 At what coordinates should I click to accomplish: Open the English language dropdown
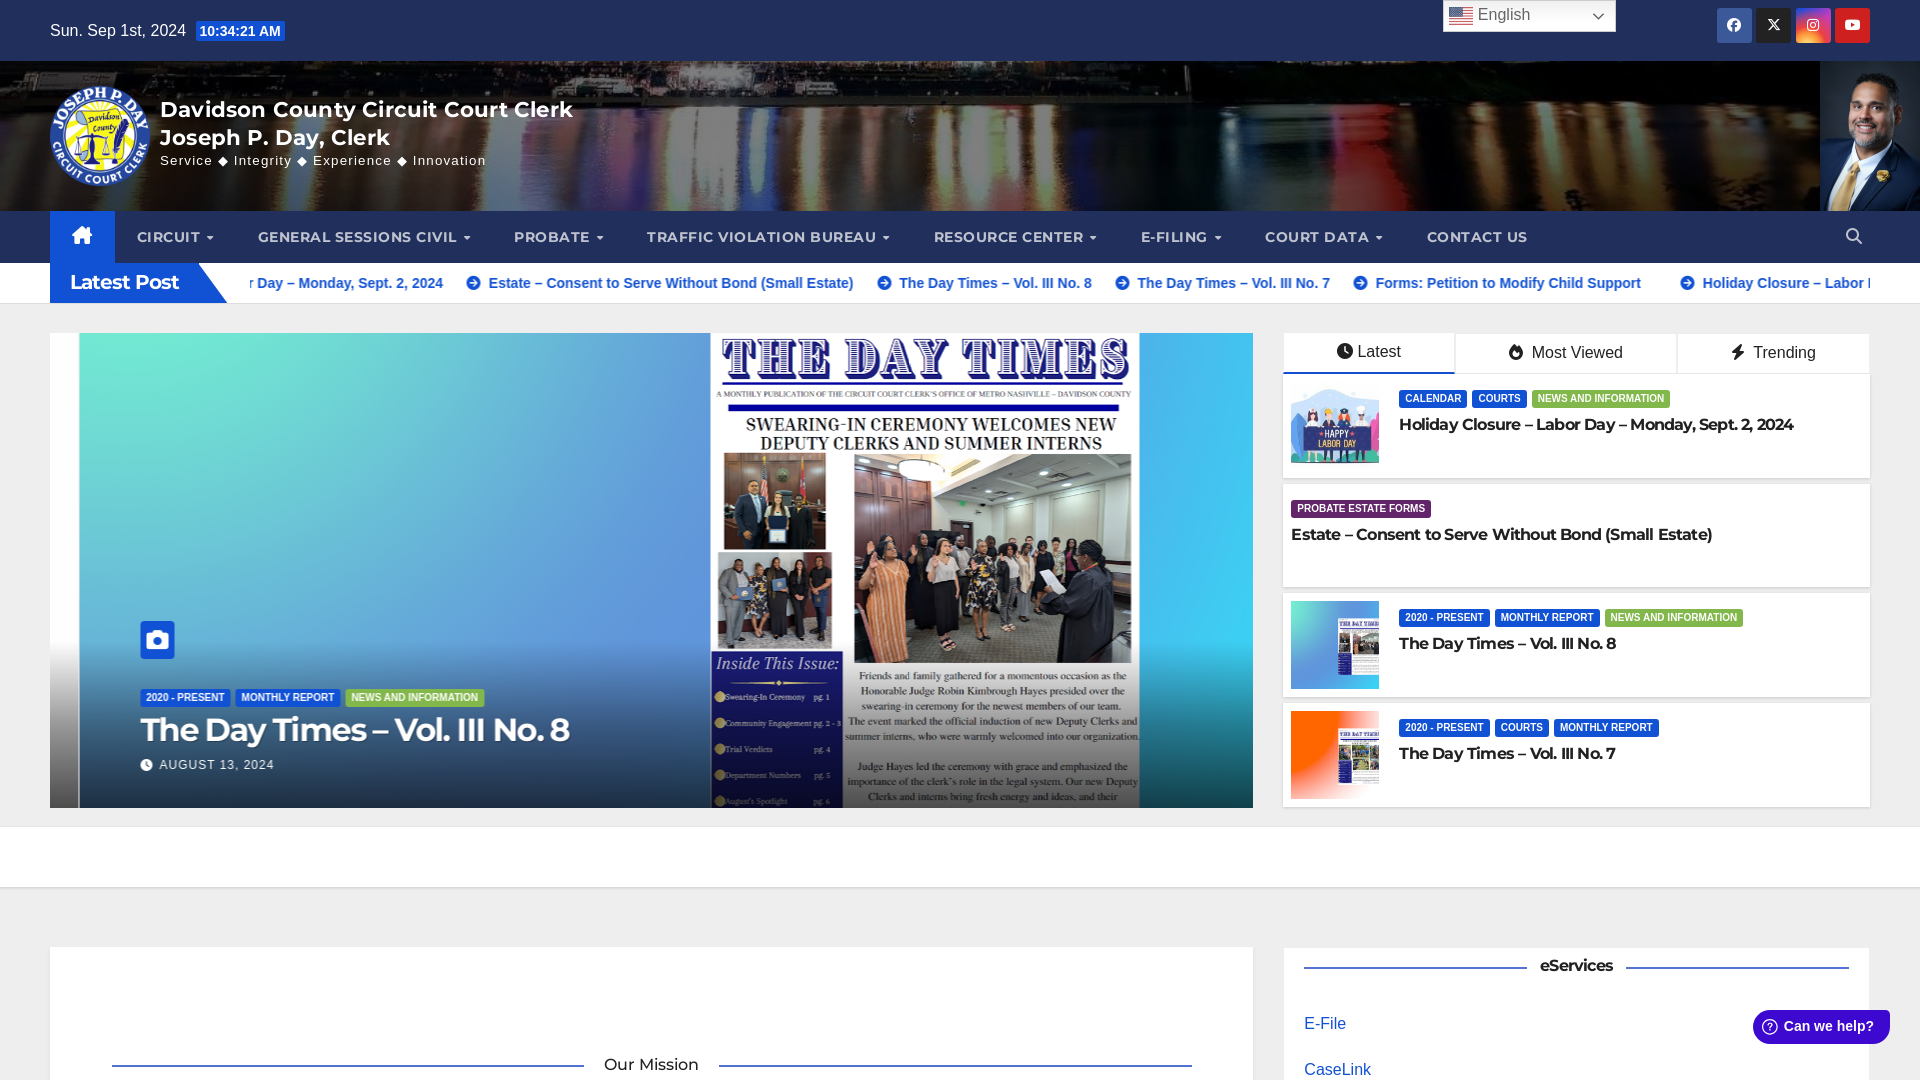tap(1529, 16)
